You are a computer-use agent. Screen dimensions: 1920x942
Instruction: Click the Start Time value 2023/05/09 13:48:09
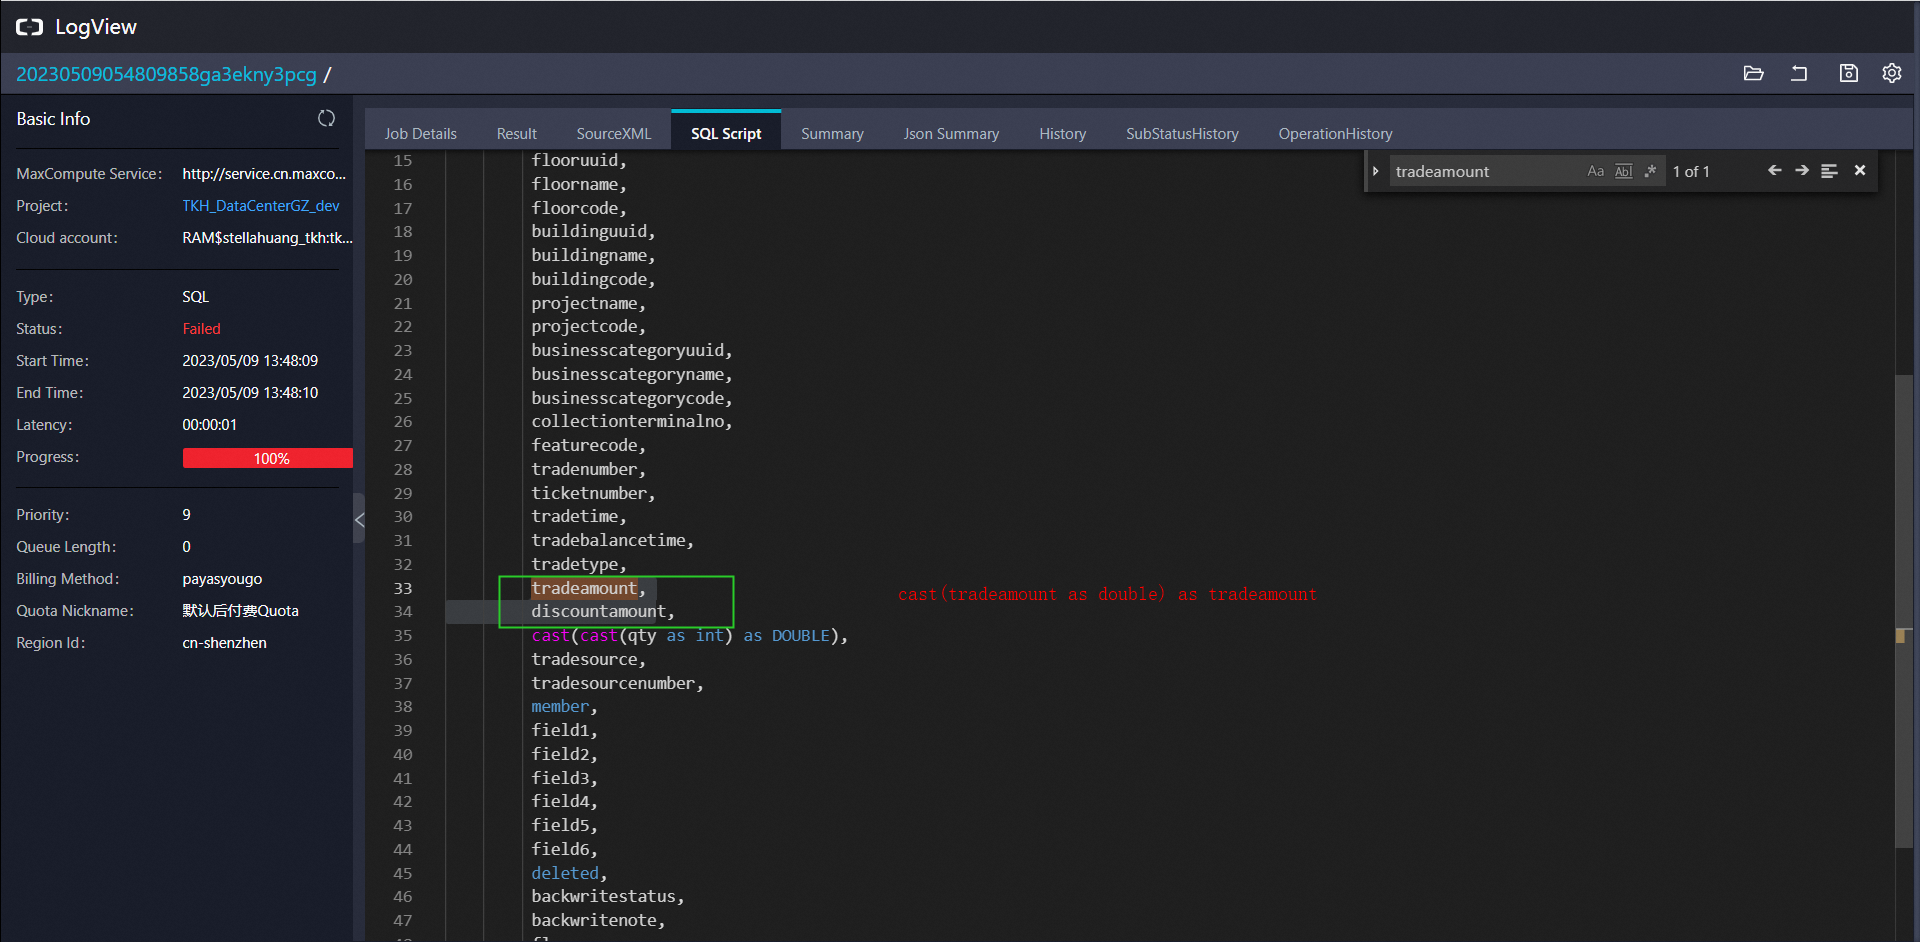tap(250, 361)
